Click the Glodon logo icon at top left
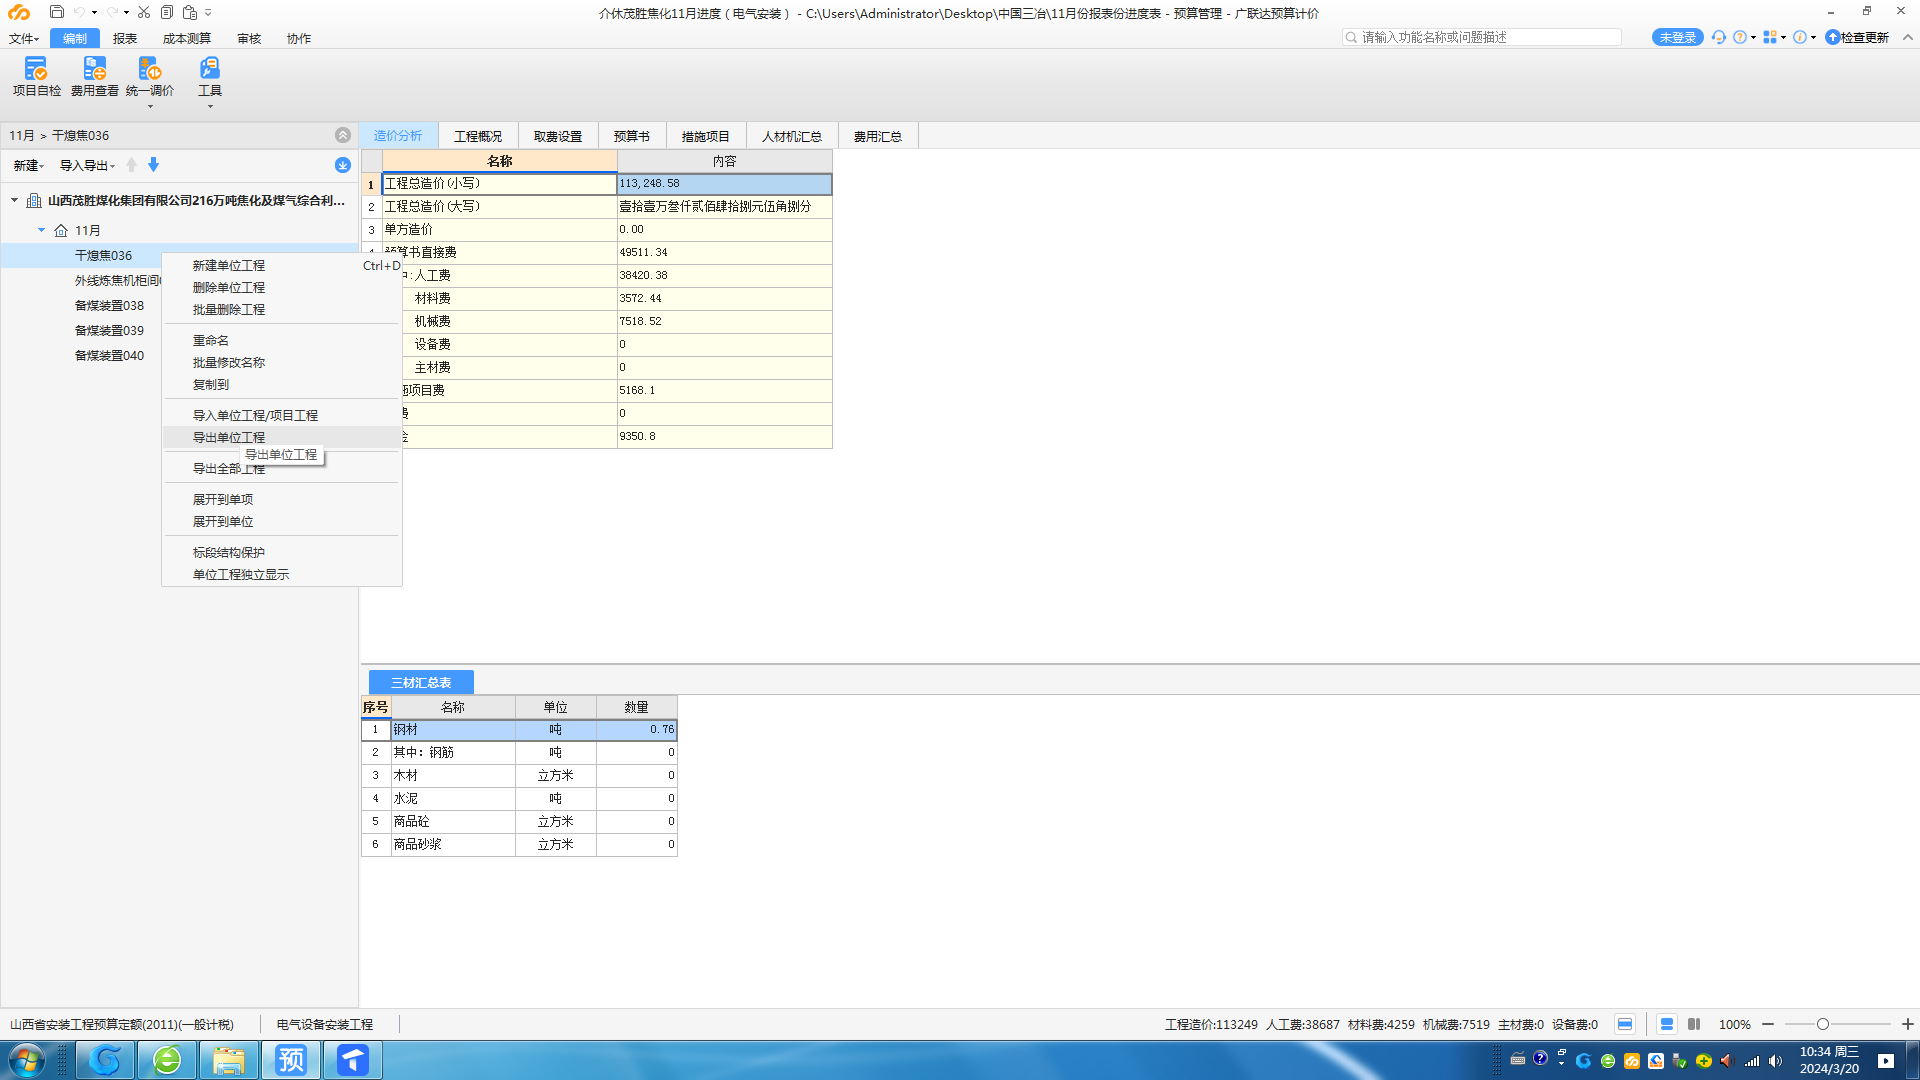Viewport: 1920px width, 1080px height. [x=19, y=12]
